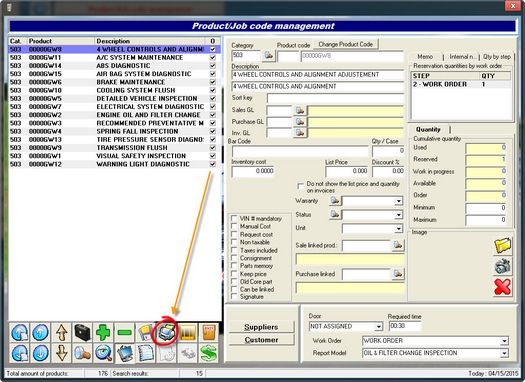
Task: Enable the Non taxable checkbox
Action: (234, 242)
